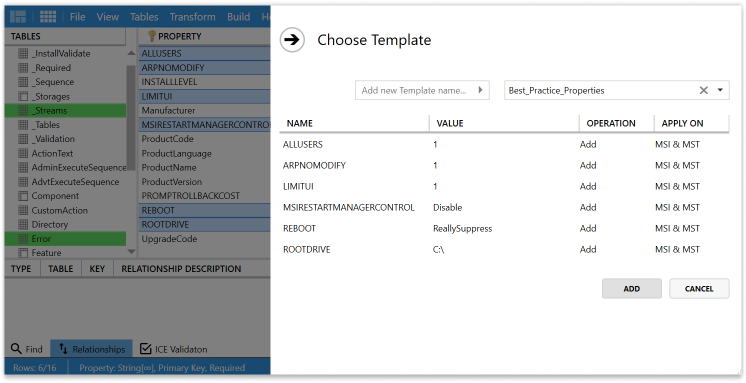Click the Find magnifier icon
The height and width of the screenshot is (383, 746).
pyautogui.click(x=16, y=348)
